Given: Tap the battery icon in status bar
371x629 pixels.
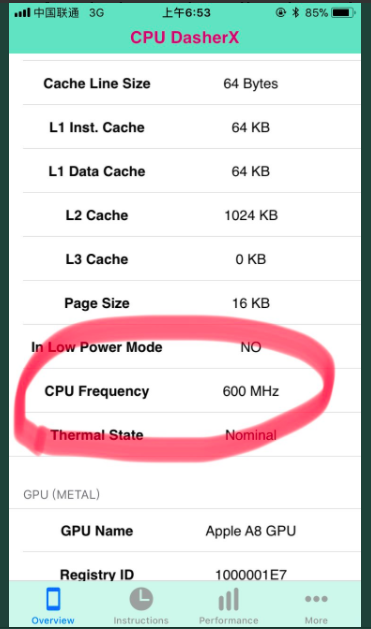Looking at the screenshot, I should coord(343,13).
